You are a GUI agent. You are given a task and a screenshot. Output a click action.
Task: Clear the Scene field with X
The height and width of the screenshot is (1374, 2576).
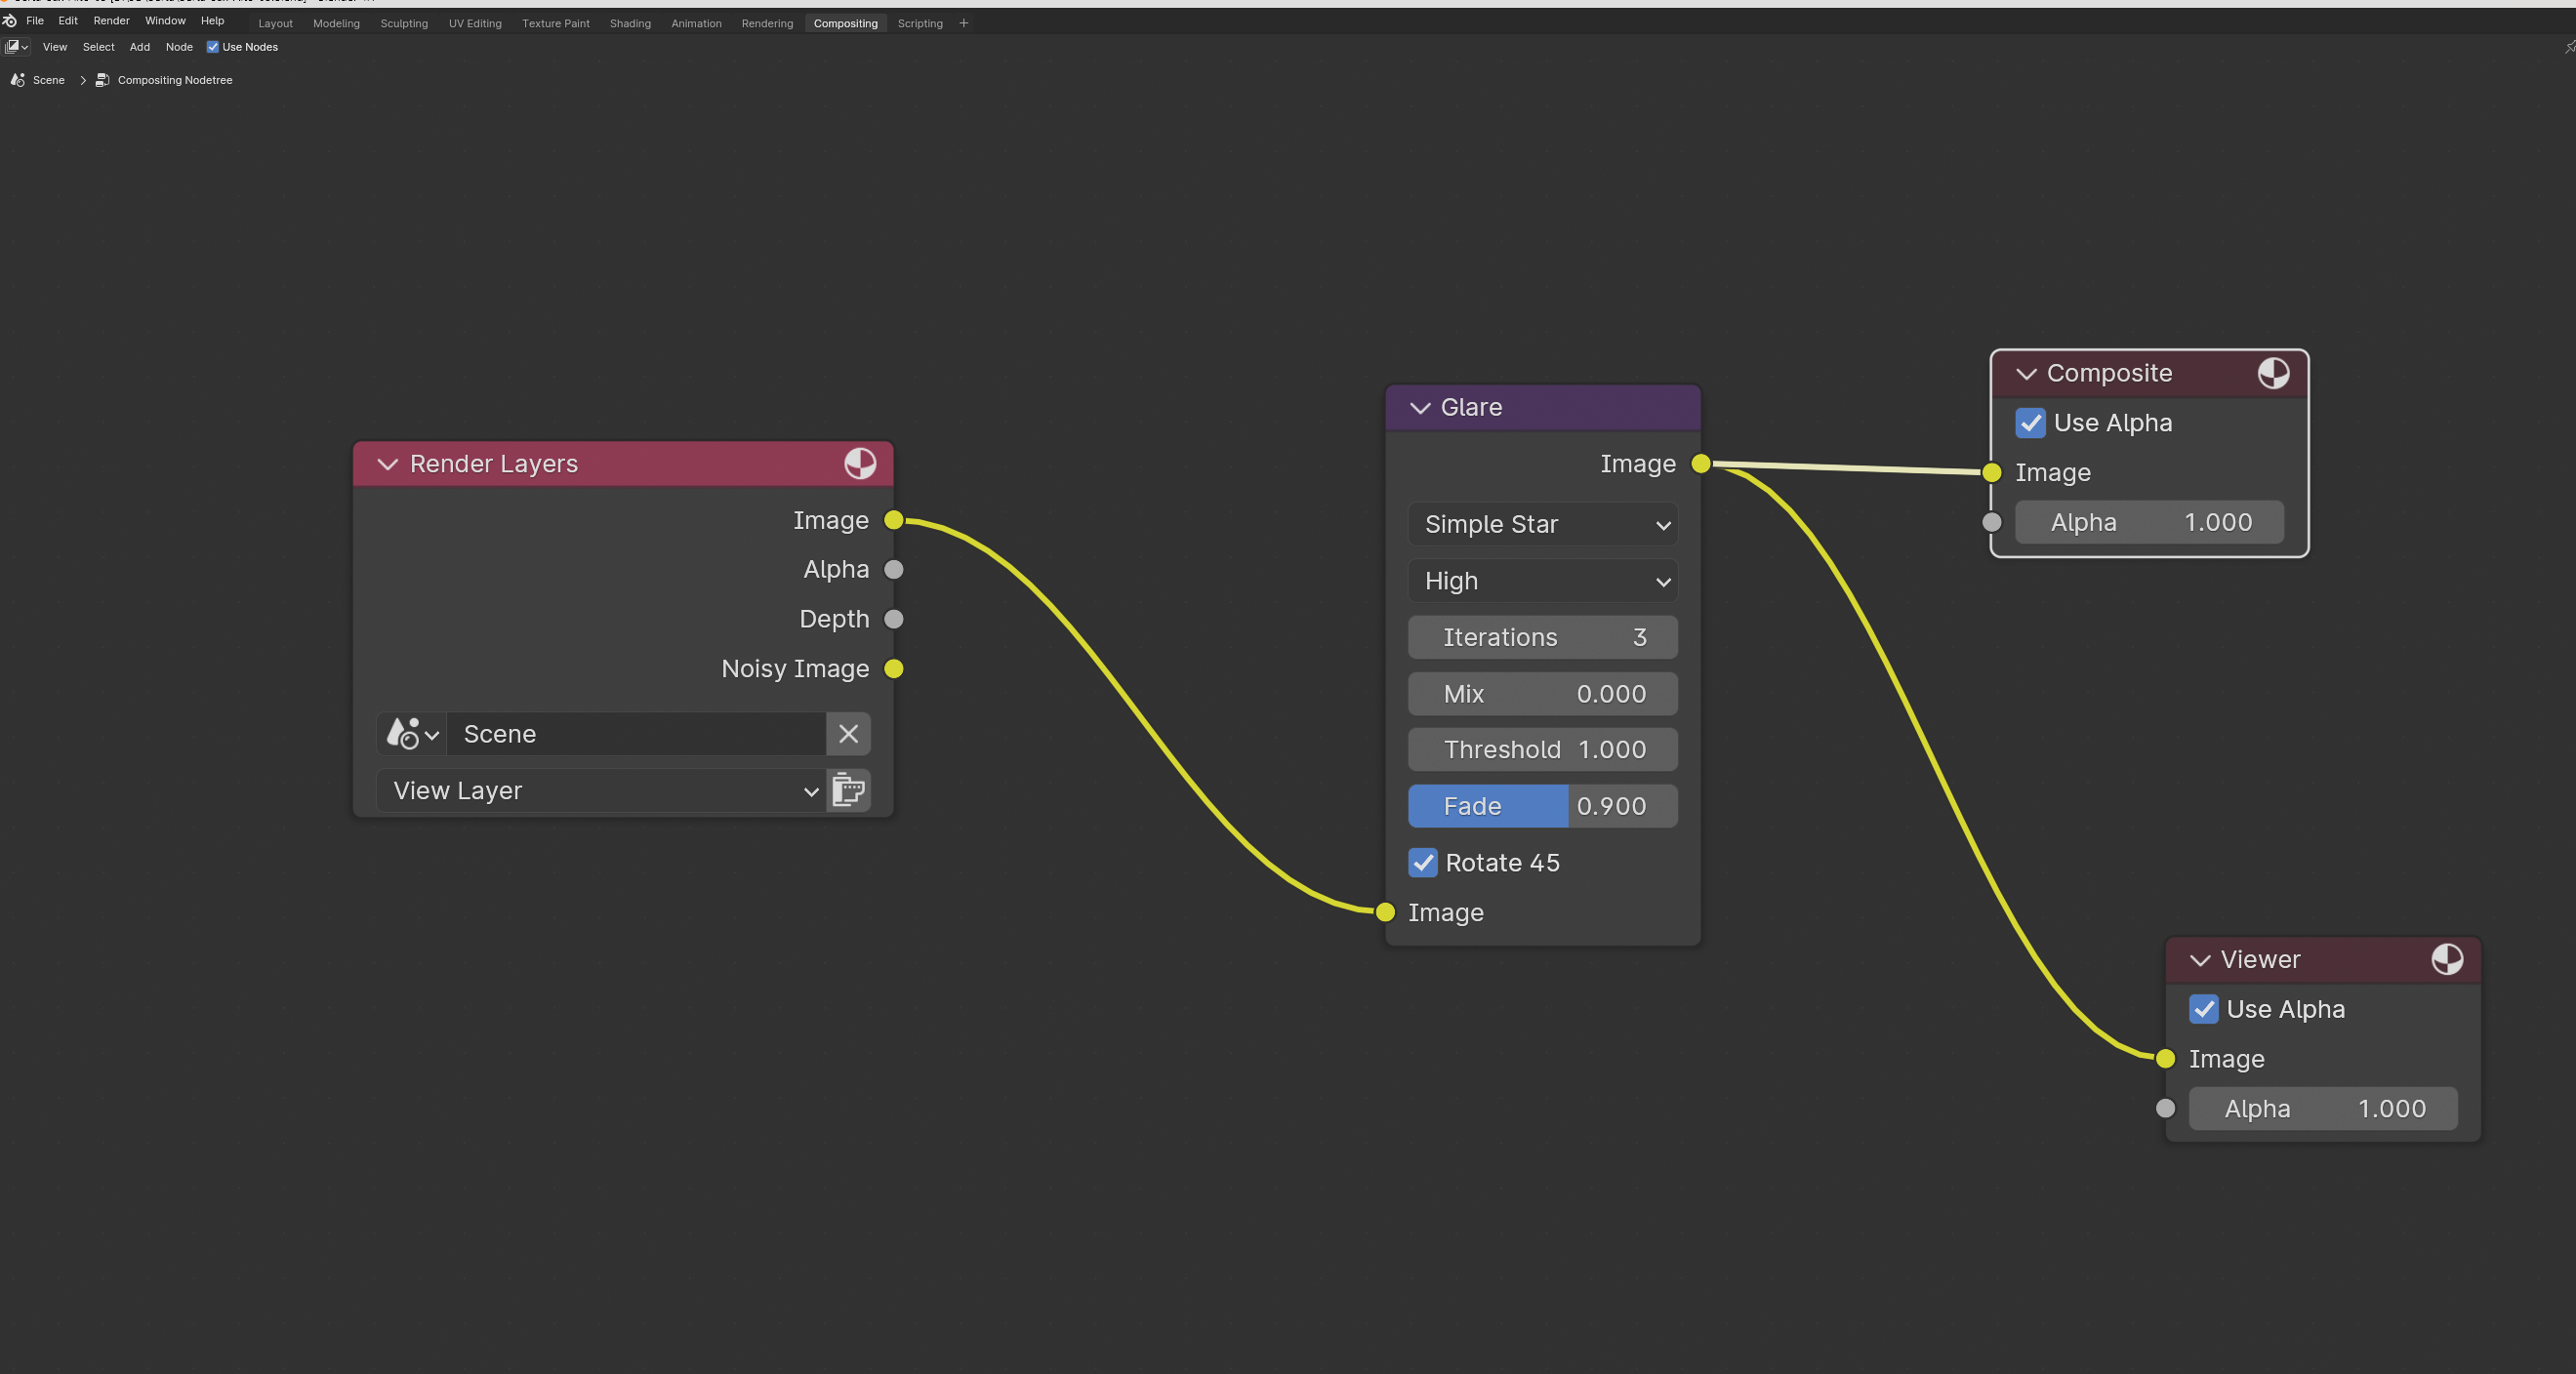pos(848,734)
